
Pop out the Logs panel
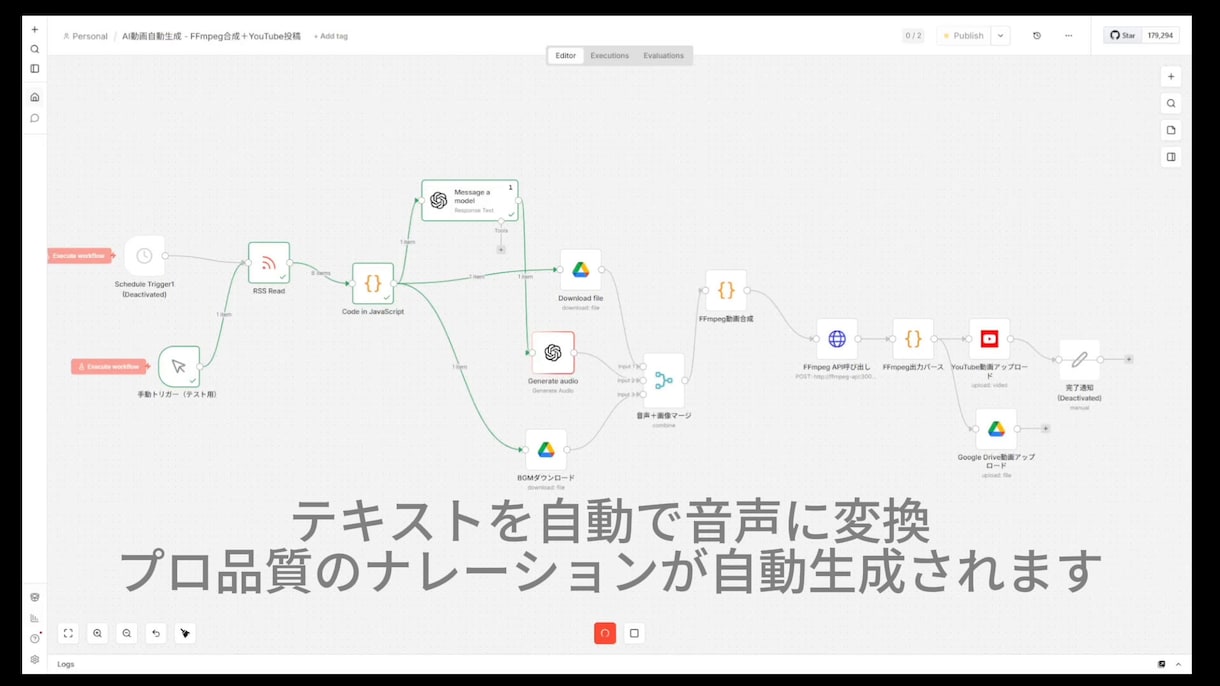pyautogui.click(x=1162, y=664)
